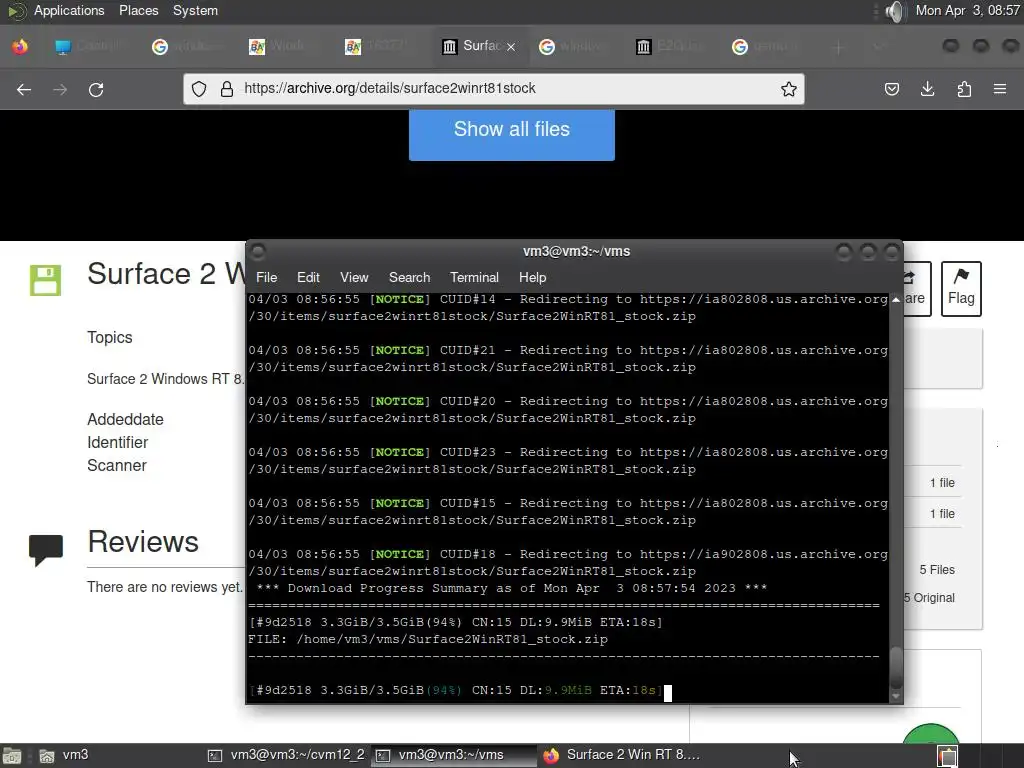The height and width of the screenshot is (768, 1024).
Task: Click the terminal title vm3@vm3:~/vms
Action: coord(576,251)
